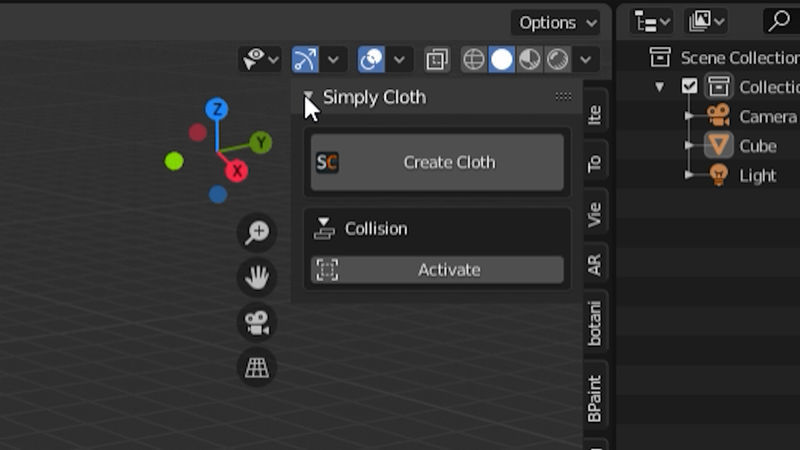800x450 pixels.
Task: Open the overlays settings dropdown arrow
Action: [x=399, y=60]
